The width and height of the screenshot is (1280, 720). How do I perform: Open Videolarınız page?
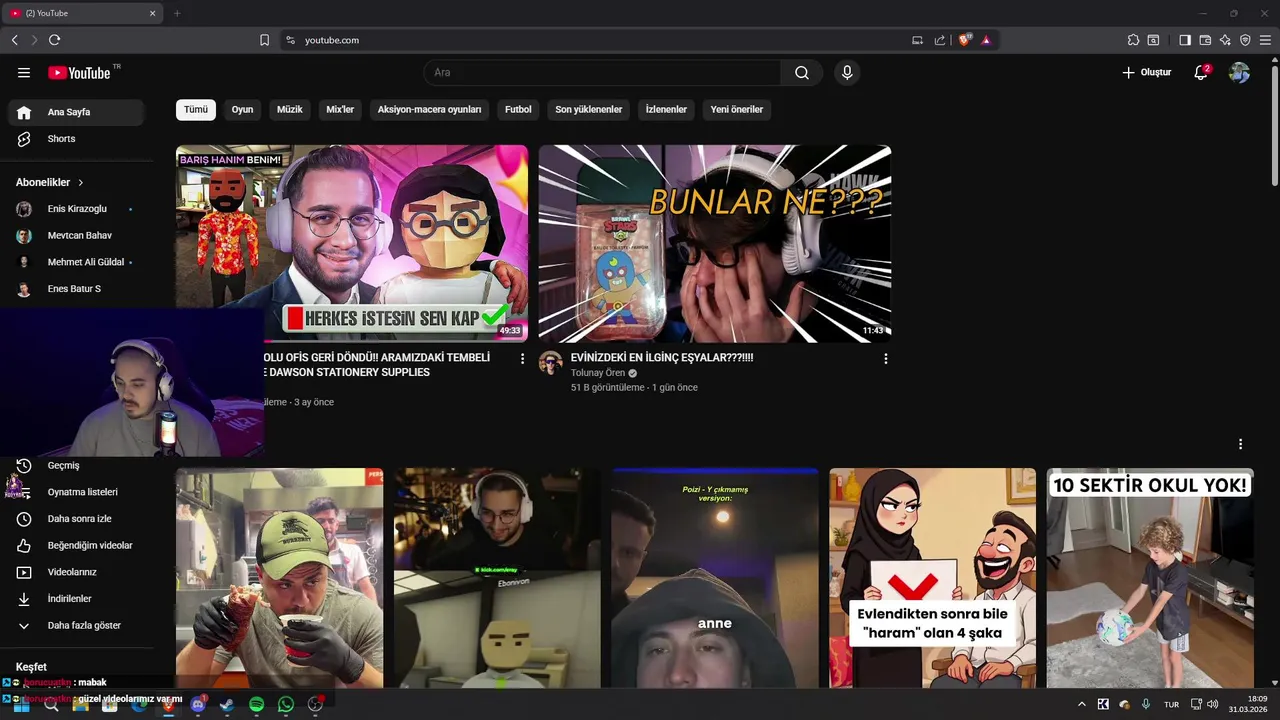pos(76,572)
